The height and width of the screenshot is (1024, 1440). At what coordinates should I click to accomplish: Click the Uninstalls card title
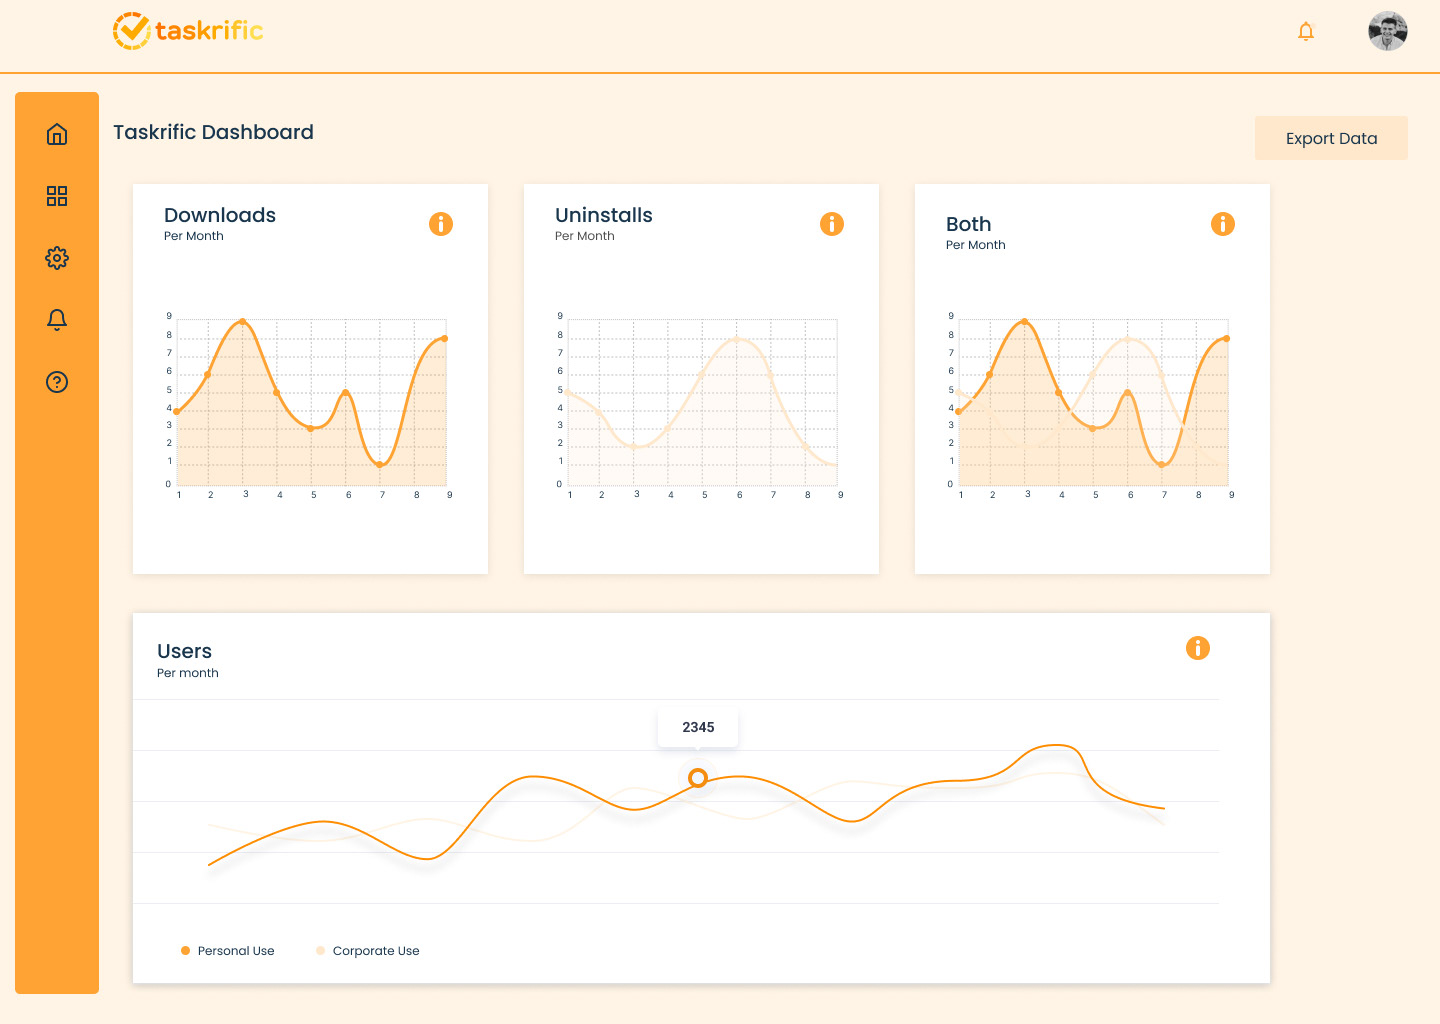(x=604, y=215)
